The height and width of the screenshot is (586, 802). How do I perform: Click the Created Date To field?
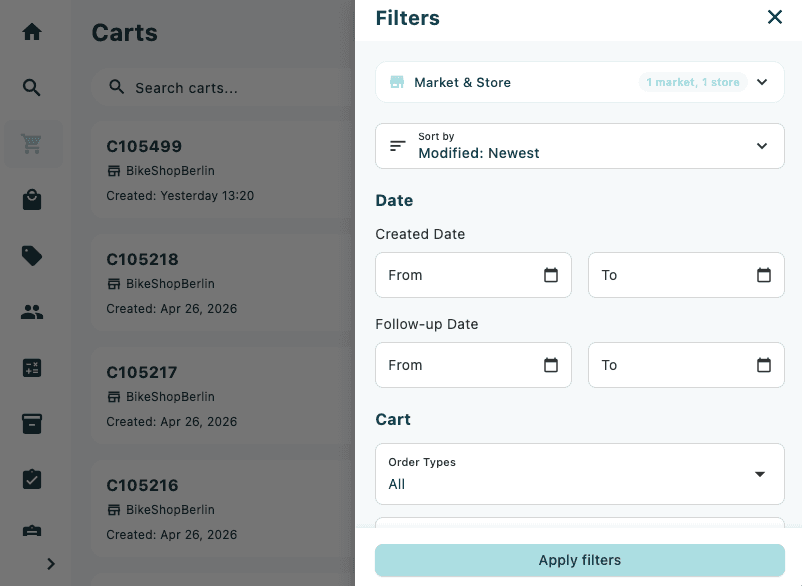click(686, 275)
